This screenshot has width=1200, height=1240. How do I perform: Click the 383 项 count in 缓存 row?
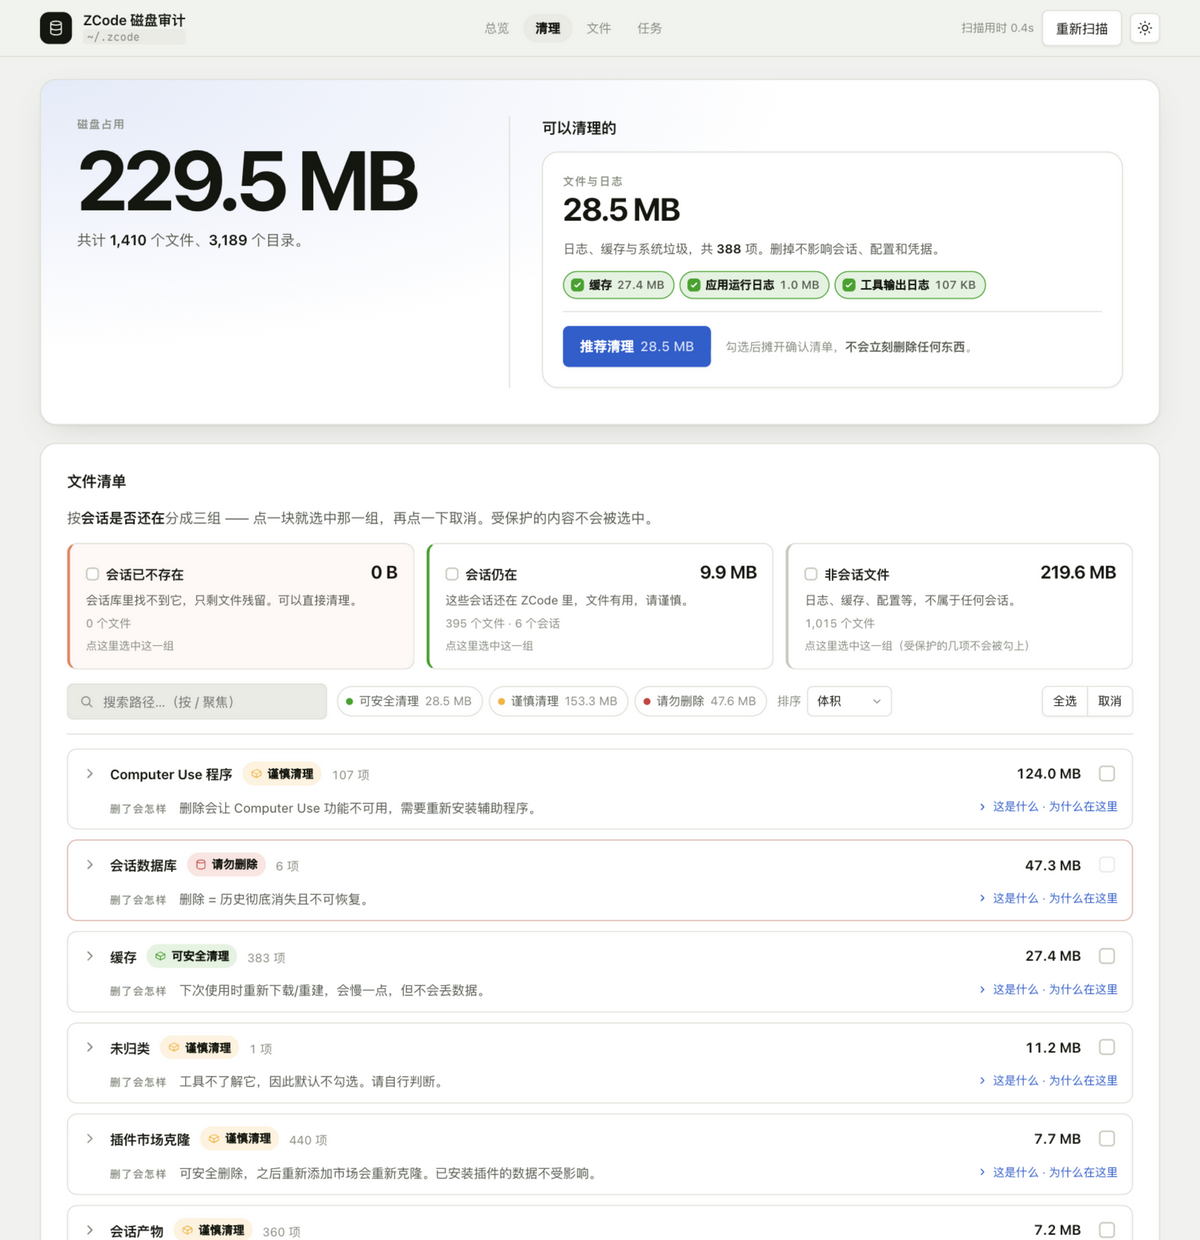(266, 958)
